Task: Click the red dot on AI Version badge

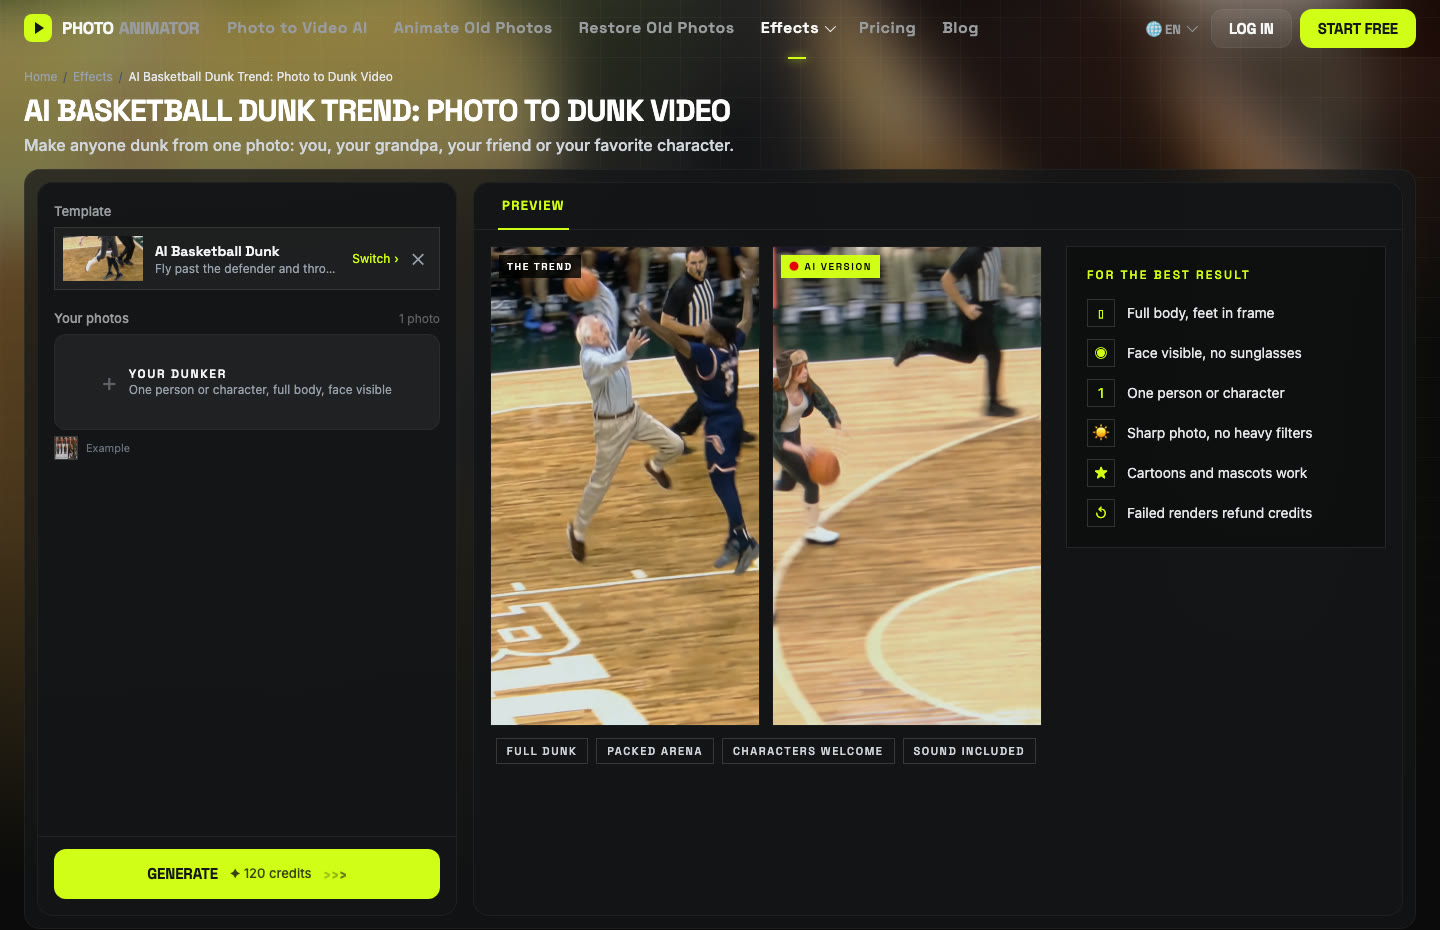Action: tap(794, 267)
